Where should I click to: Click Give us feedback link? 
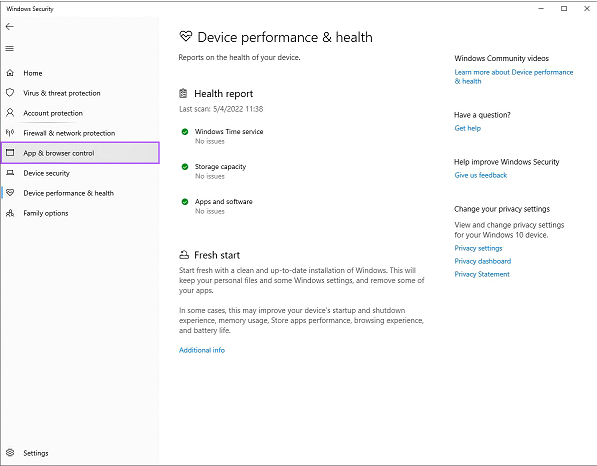(x=480, y=175)
